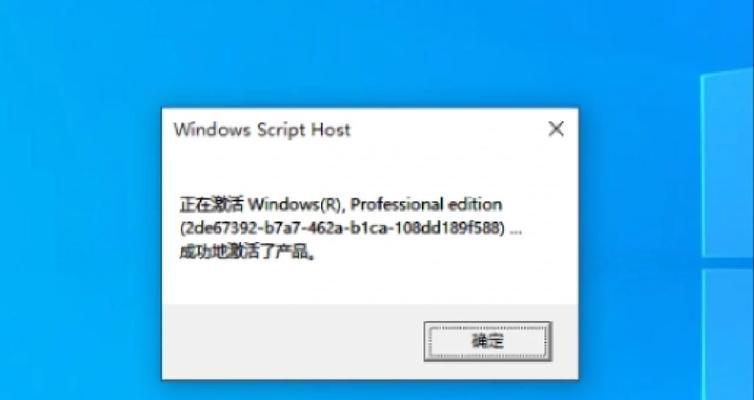Click empty title bar space beside the X
This screenshot has width=754, height=400.
pos(447,129)
